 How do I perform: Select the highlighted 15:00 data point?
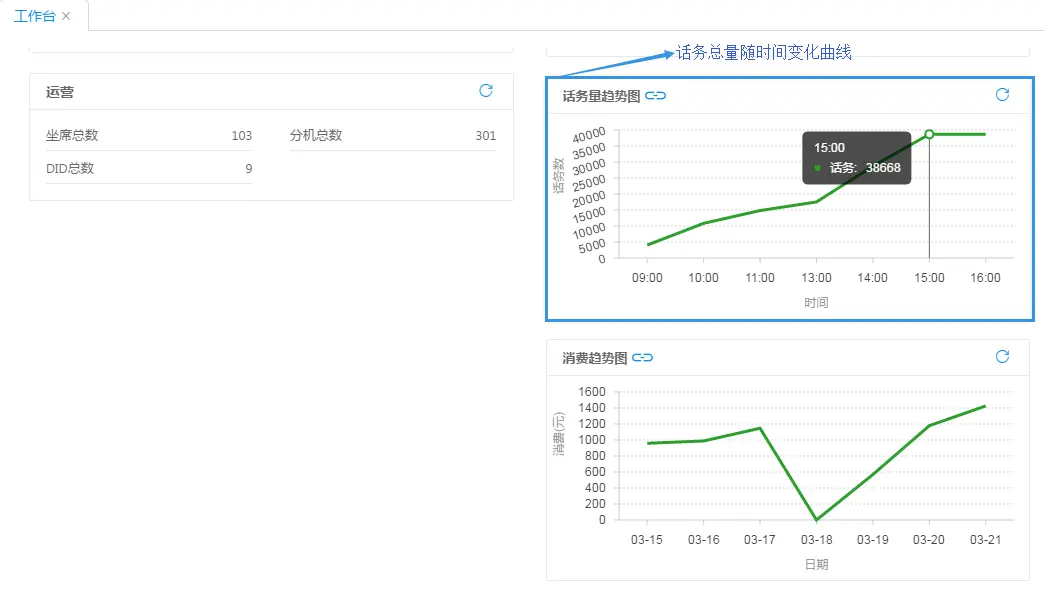pos(929,133)
